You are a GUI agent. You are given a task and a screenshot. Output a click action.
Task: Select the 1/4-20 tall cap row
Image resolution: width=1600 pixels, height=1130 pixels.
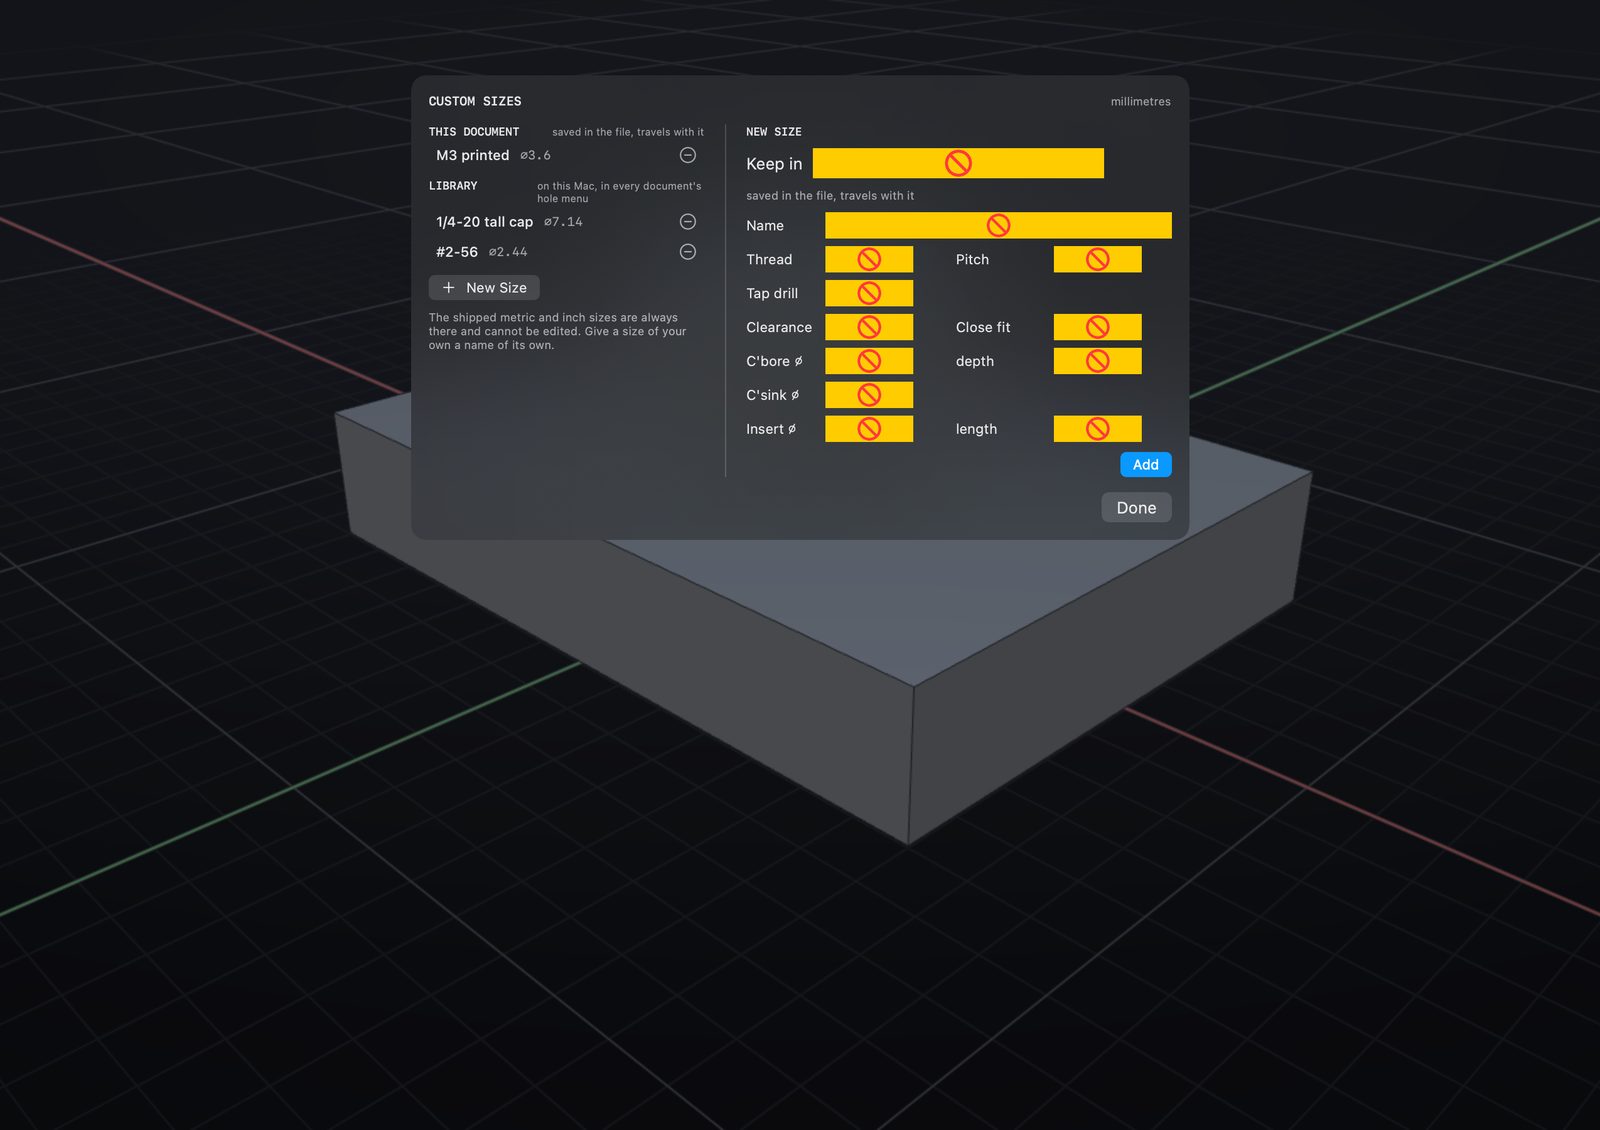point(566,222)
